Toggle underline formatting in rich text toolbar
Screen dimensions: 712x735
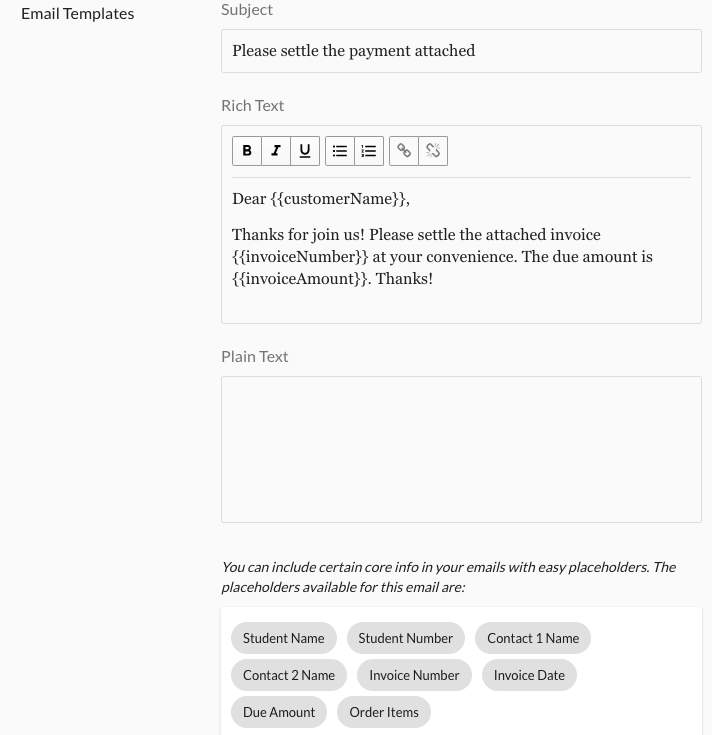click(x=305, y=151)
